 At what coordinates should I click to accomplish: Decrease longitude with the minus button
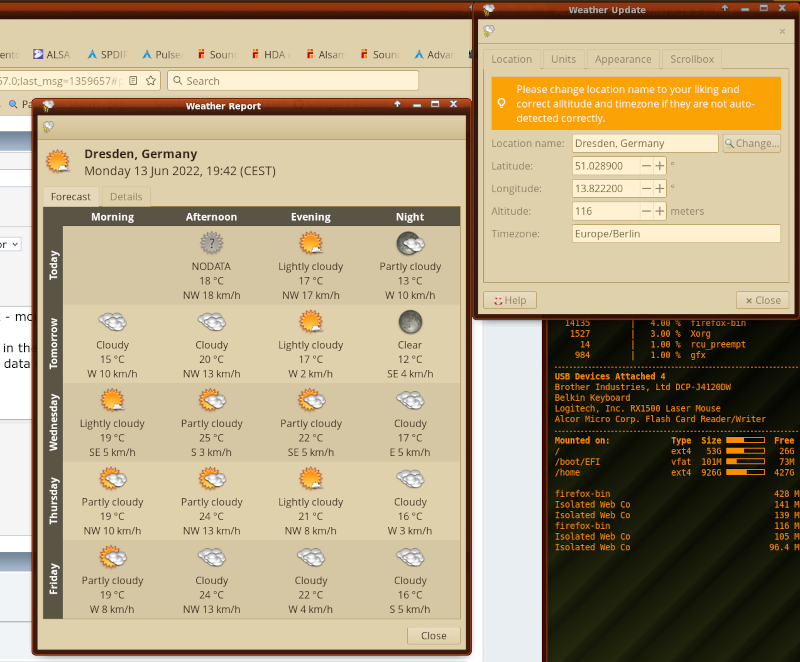coord(647,189)
